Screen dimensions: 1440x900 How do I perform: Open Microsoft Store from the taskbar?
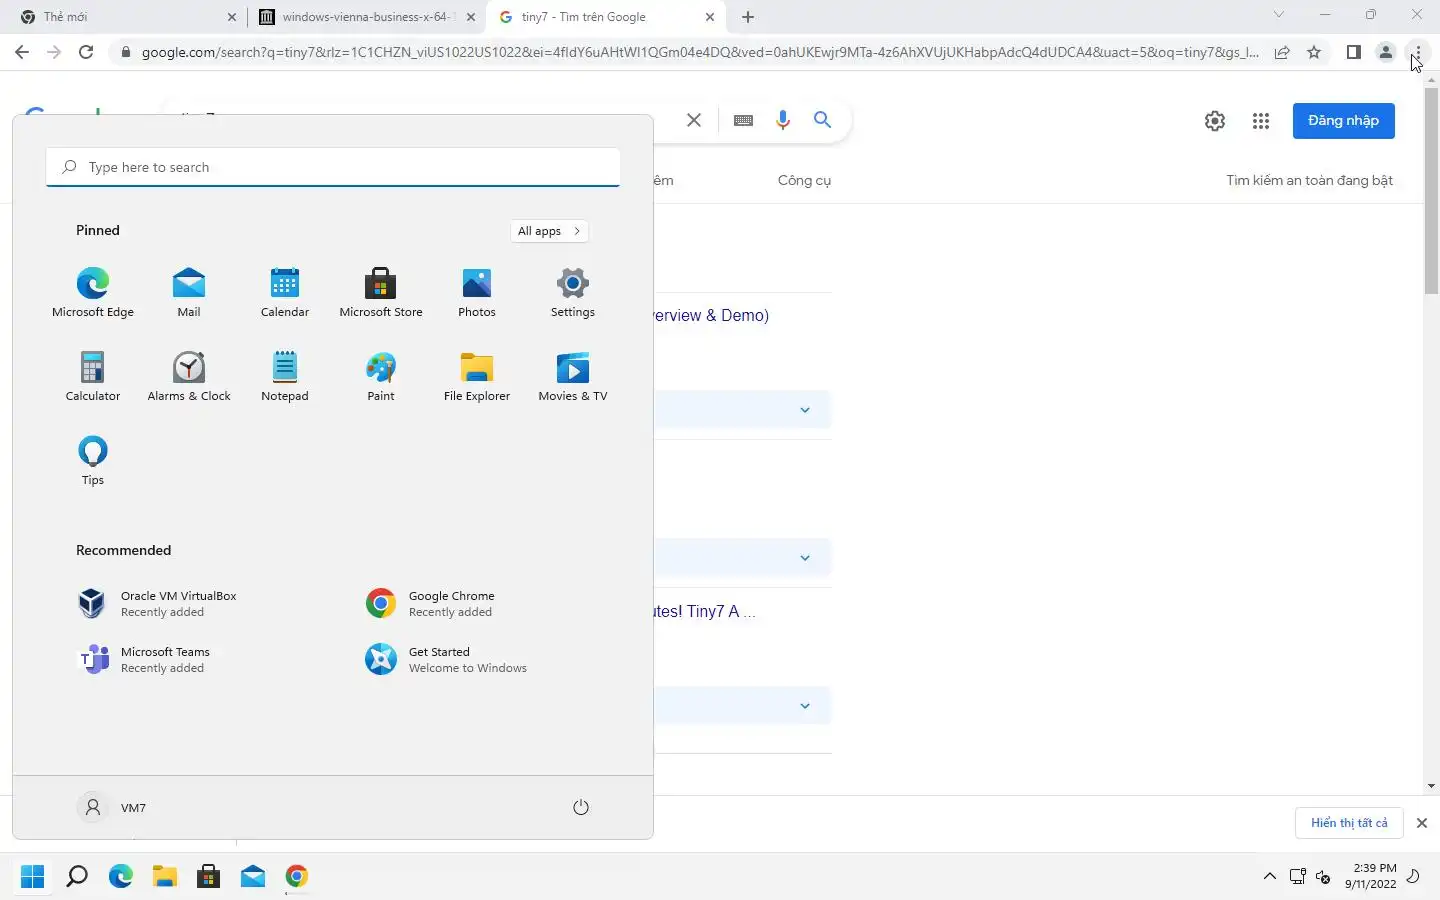[x=208, y=876]
